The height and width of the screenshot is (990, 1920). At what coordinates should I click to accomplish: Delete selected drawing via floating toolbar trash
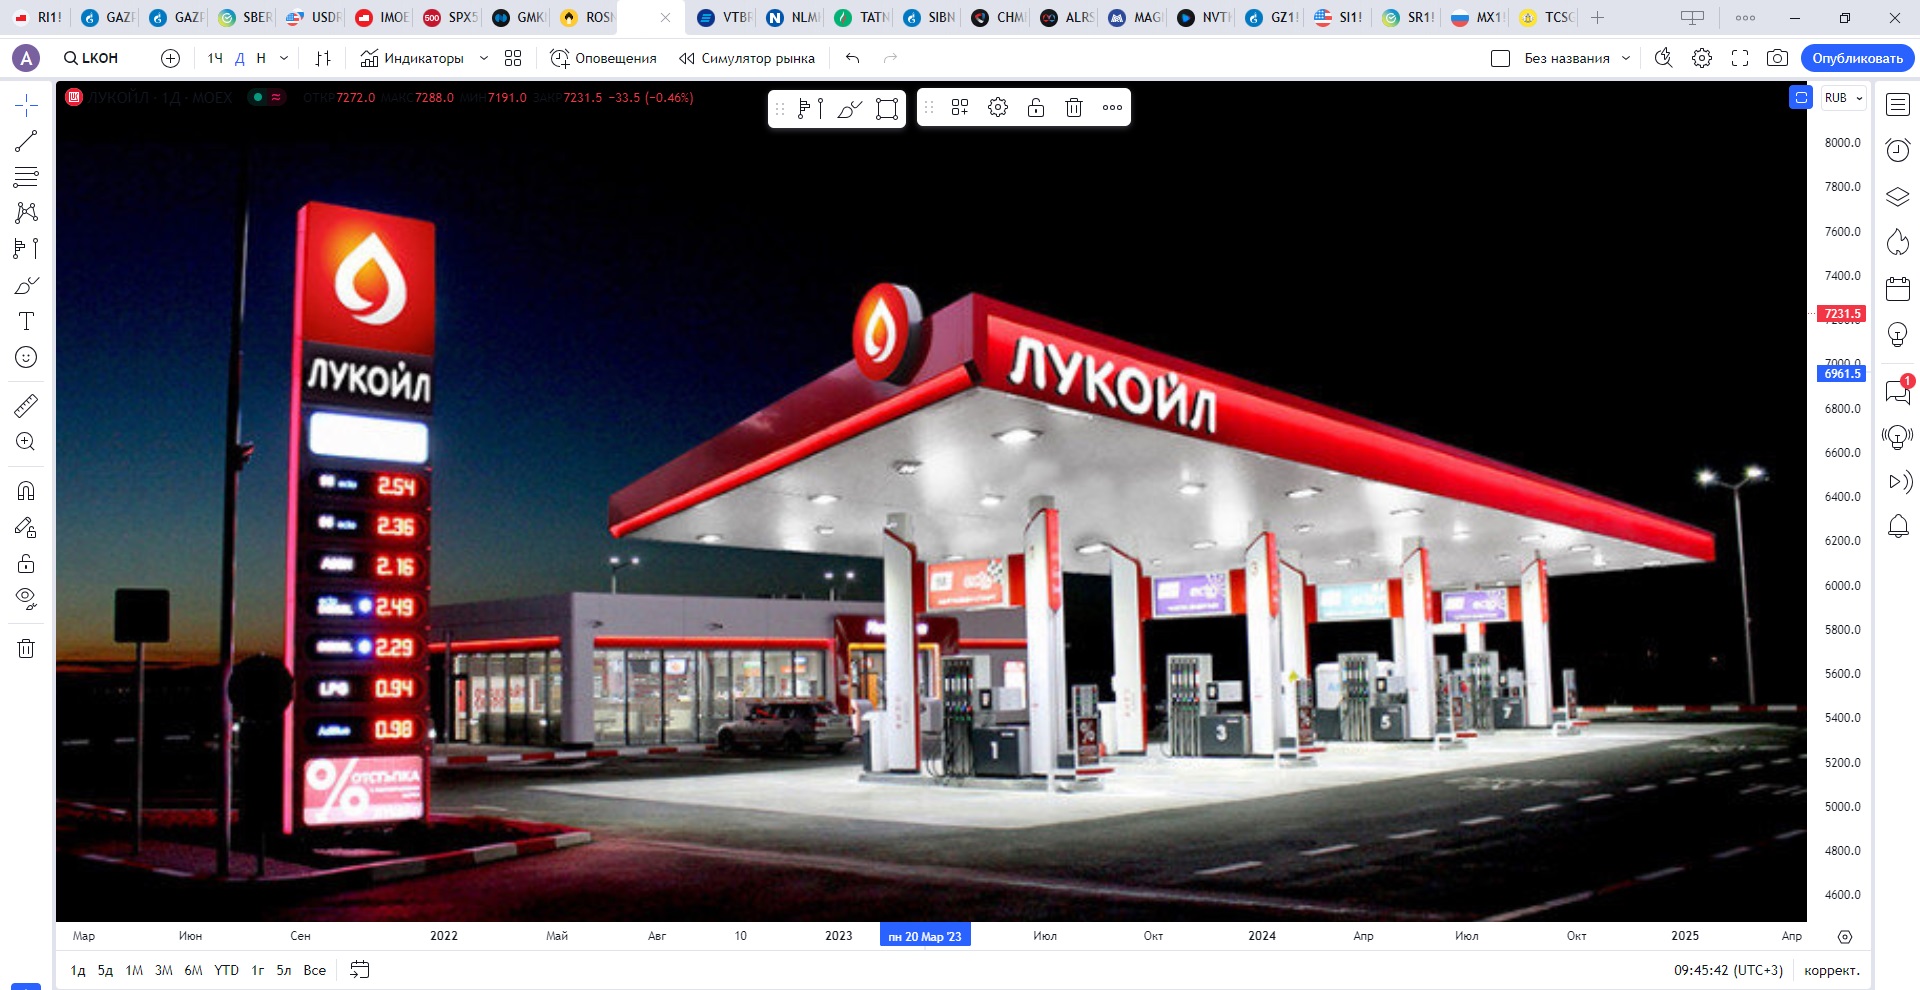pos(1074,108)
